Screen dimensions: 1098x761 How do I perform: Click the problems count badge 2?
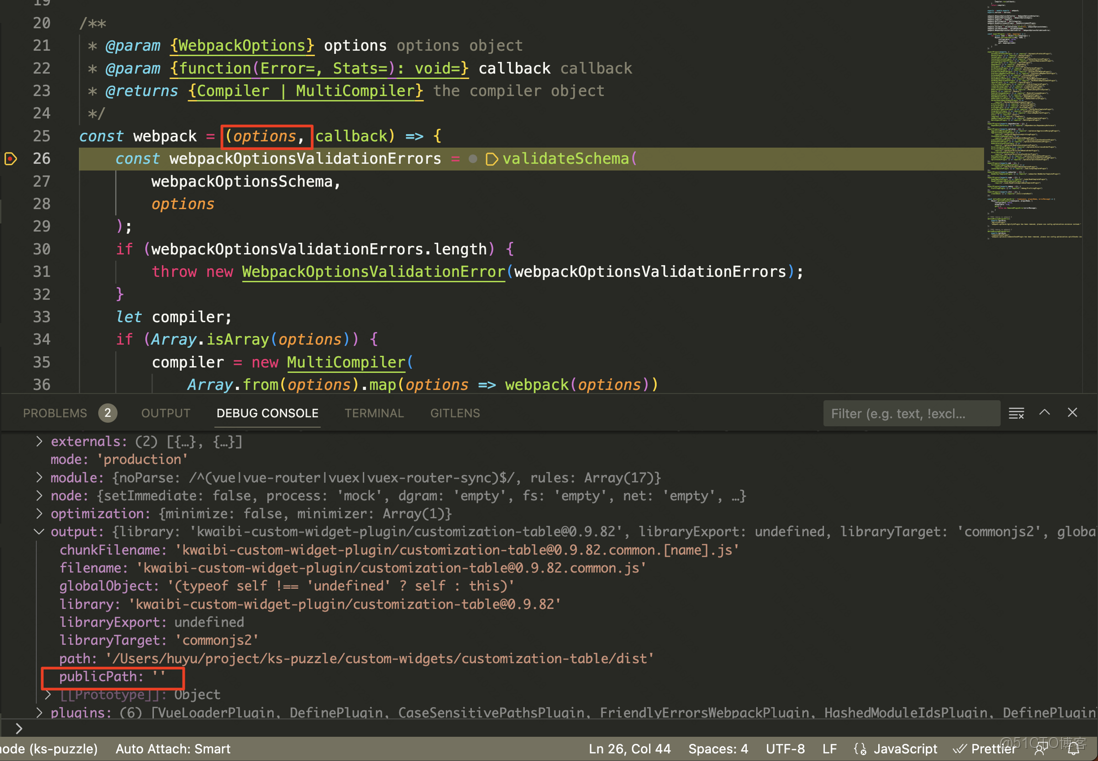(x=107, y=413)
